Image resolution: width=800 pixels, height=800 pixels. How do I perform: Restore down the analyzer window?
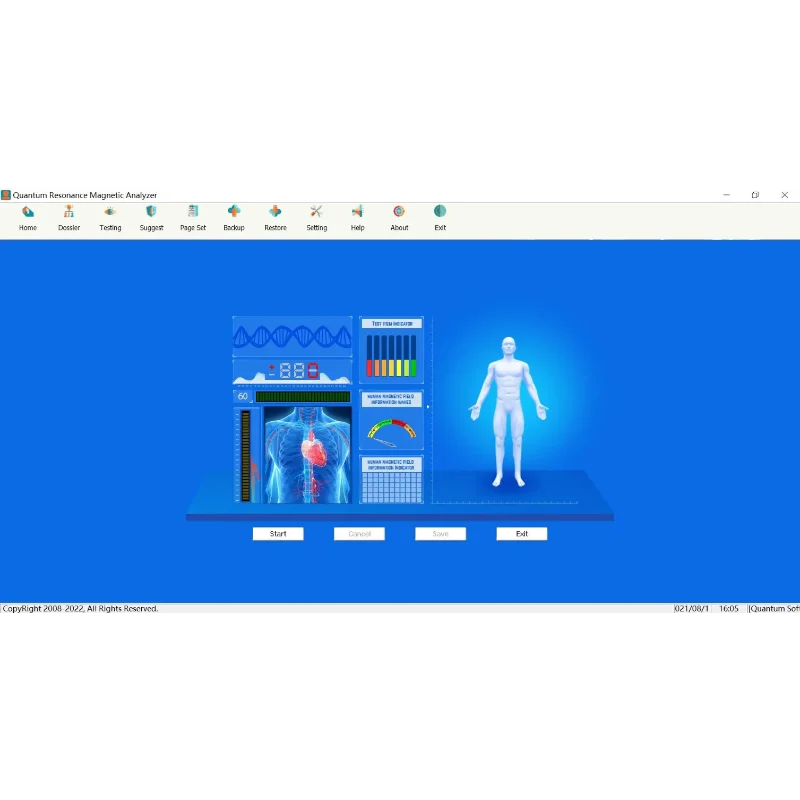755,195
